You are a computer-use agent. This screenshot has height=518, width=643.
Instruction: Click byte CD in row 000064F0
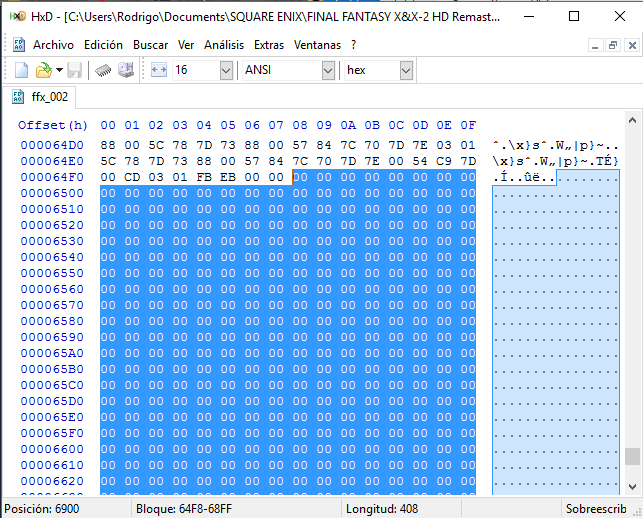coord(132,177)
